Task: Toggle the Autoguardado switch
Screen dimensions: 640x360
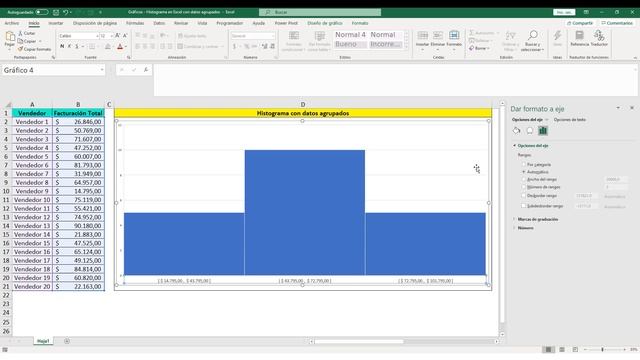Action: pyautogui.click(x=42, y=12)
